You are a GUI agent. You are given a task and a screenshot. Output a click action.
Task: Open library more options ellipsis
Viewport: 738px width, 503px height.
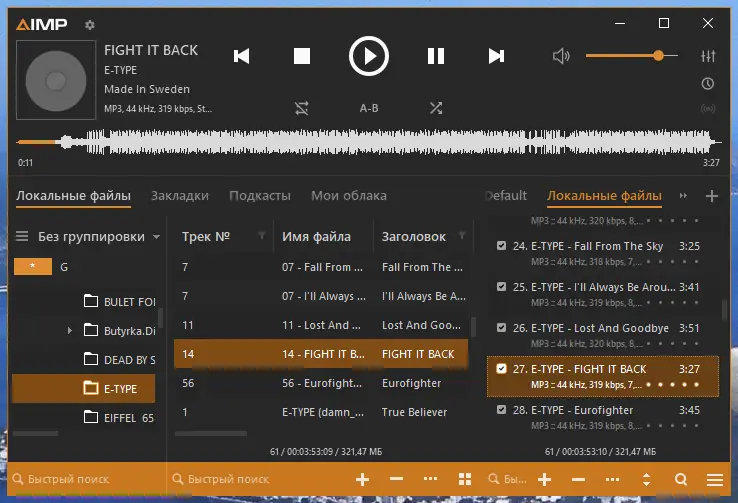(430, 479)
